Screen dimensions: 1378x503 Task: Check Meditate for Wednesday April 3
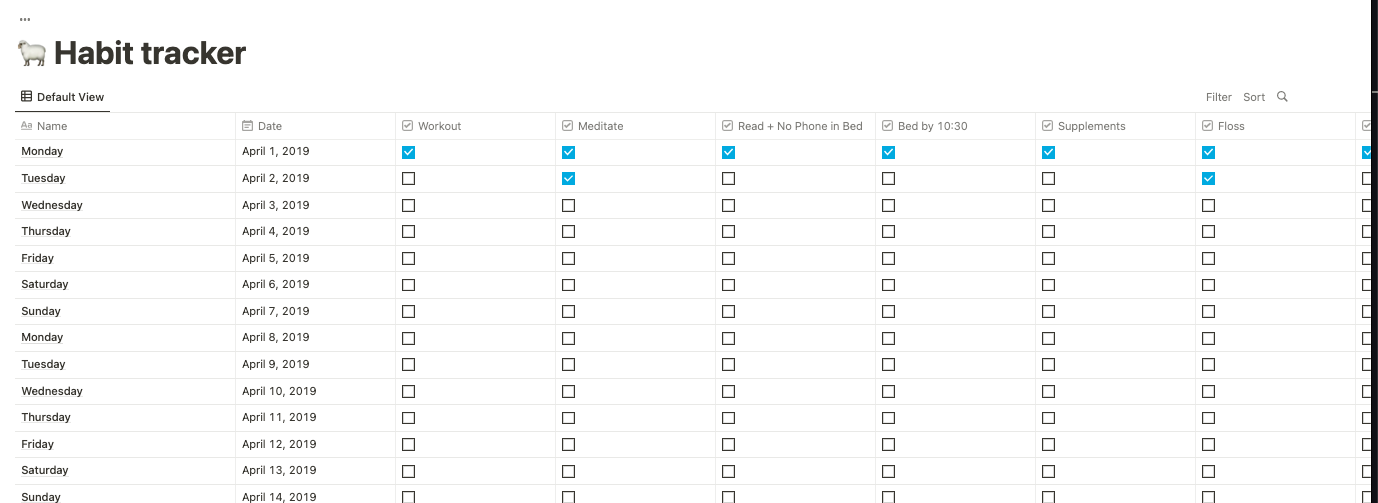568,205
